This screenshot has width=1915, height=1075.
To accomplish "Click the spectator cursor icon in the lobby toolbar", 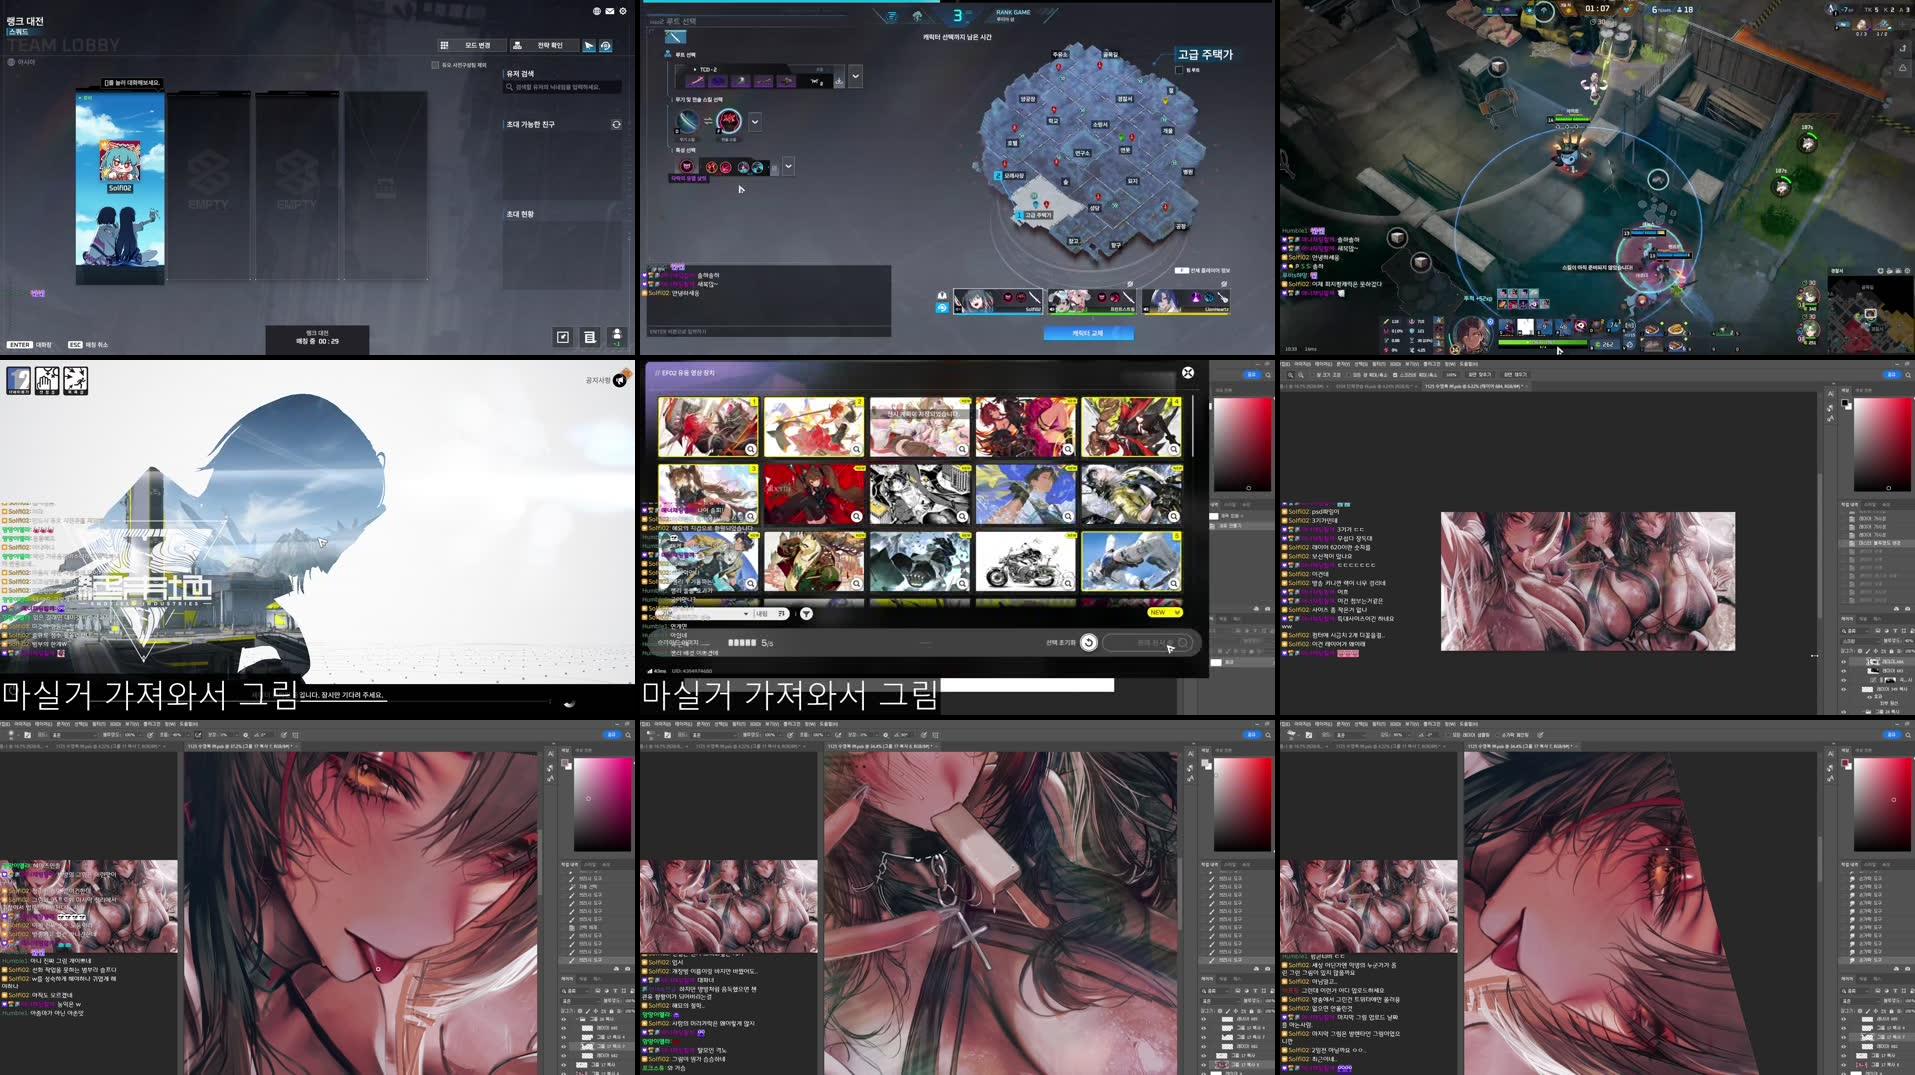I will 589,46.
